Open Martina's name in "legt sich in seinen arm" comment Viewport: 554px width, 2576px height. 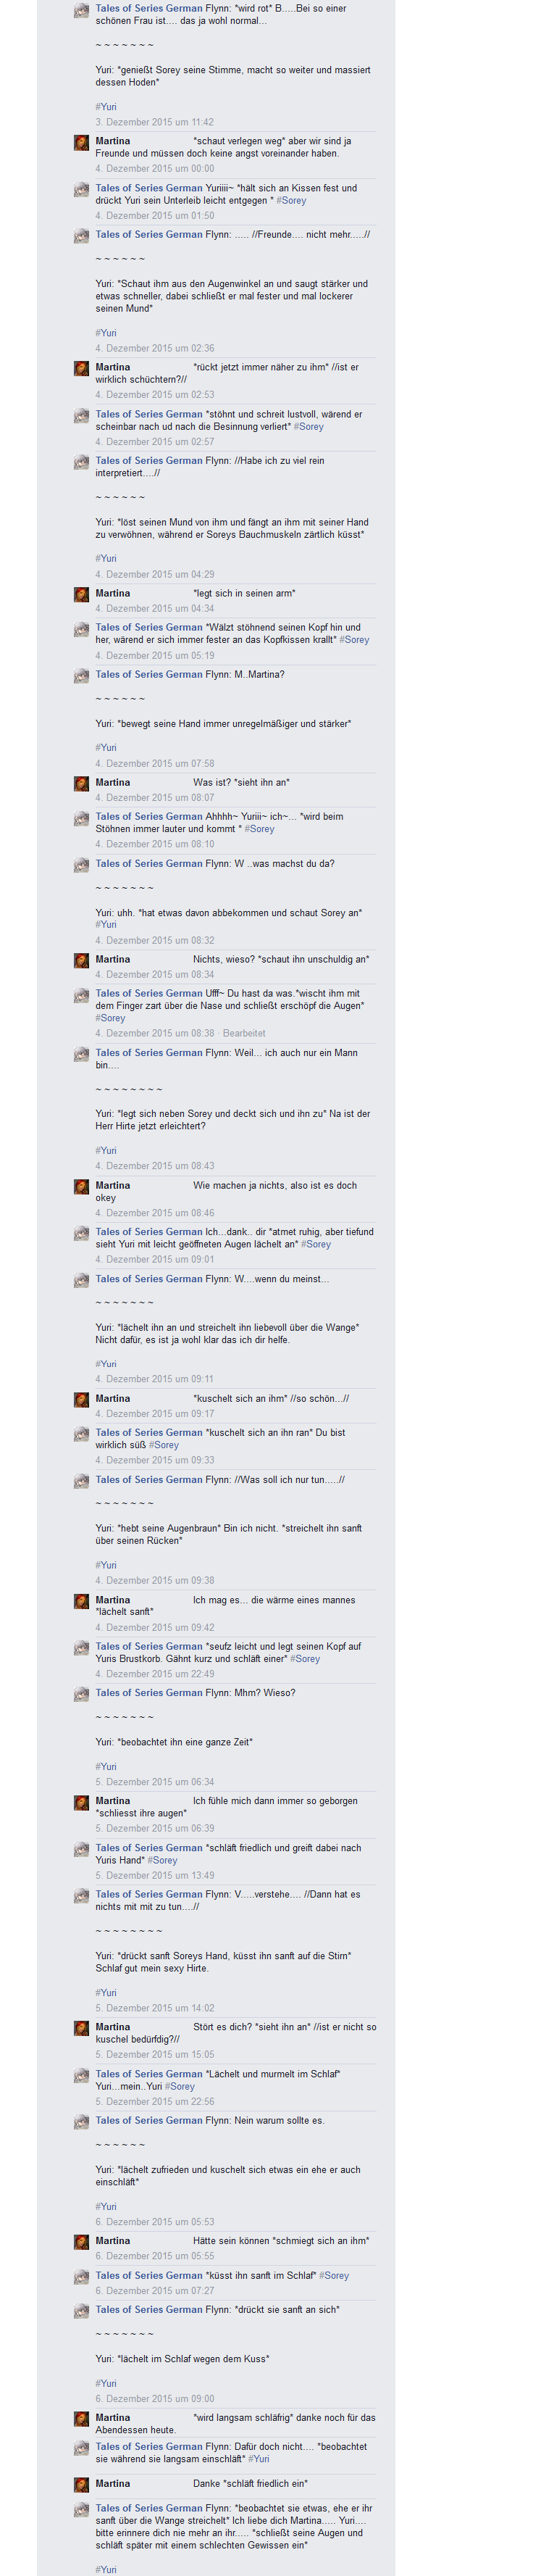(113, 593)
